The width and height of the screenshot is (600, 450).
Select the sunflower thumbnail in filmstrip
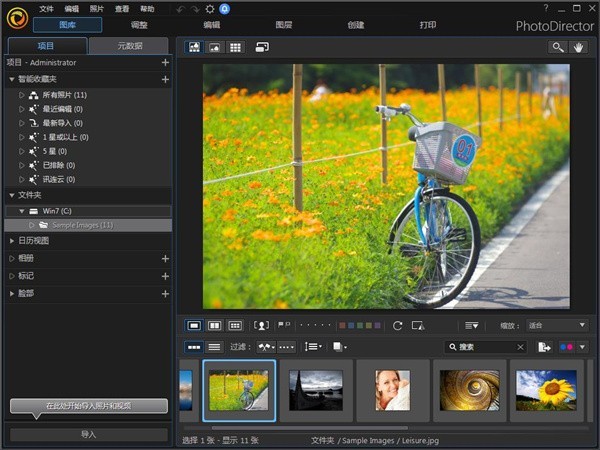545,389
